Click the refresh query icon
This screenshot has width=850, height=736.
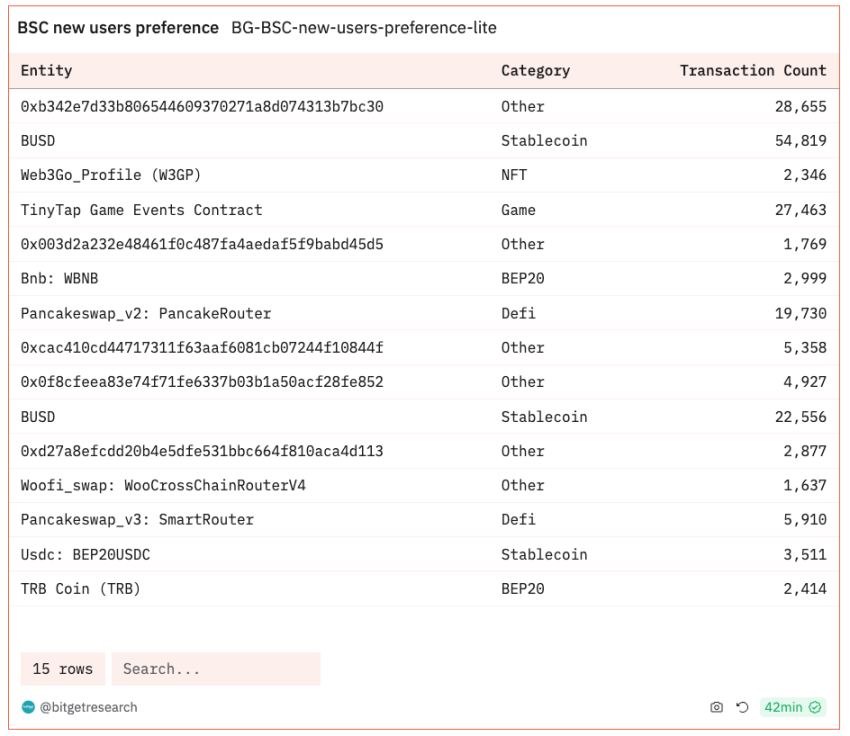(x=742, y=707)
